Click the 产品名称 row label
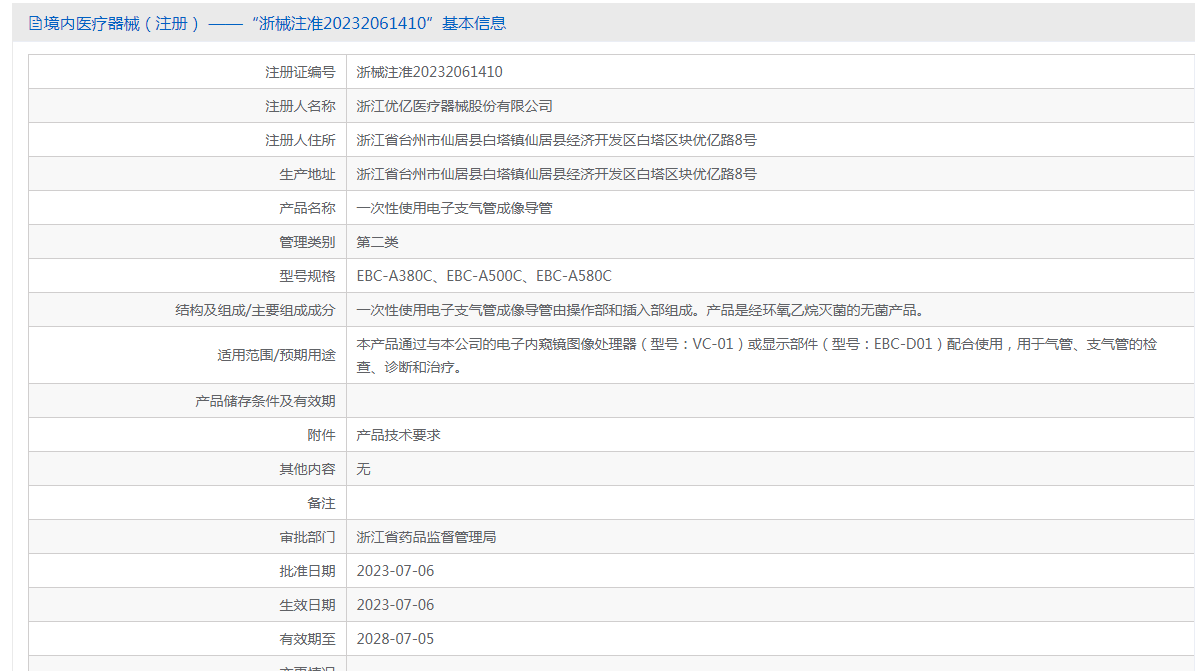The image size is (1195, 671). (x=307, y=208)
